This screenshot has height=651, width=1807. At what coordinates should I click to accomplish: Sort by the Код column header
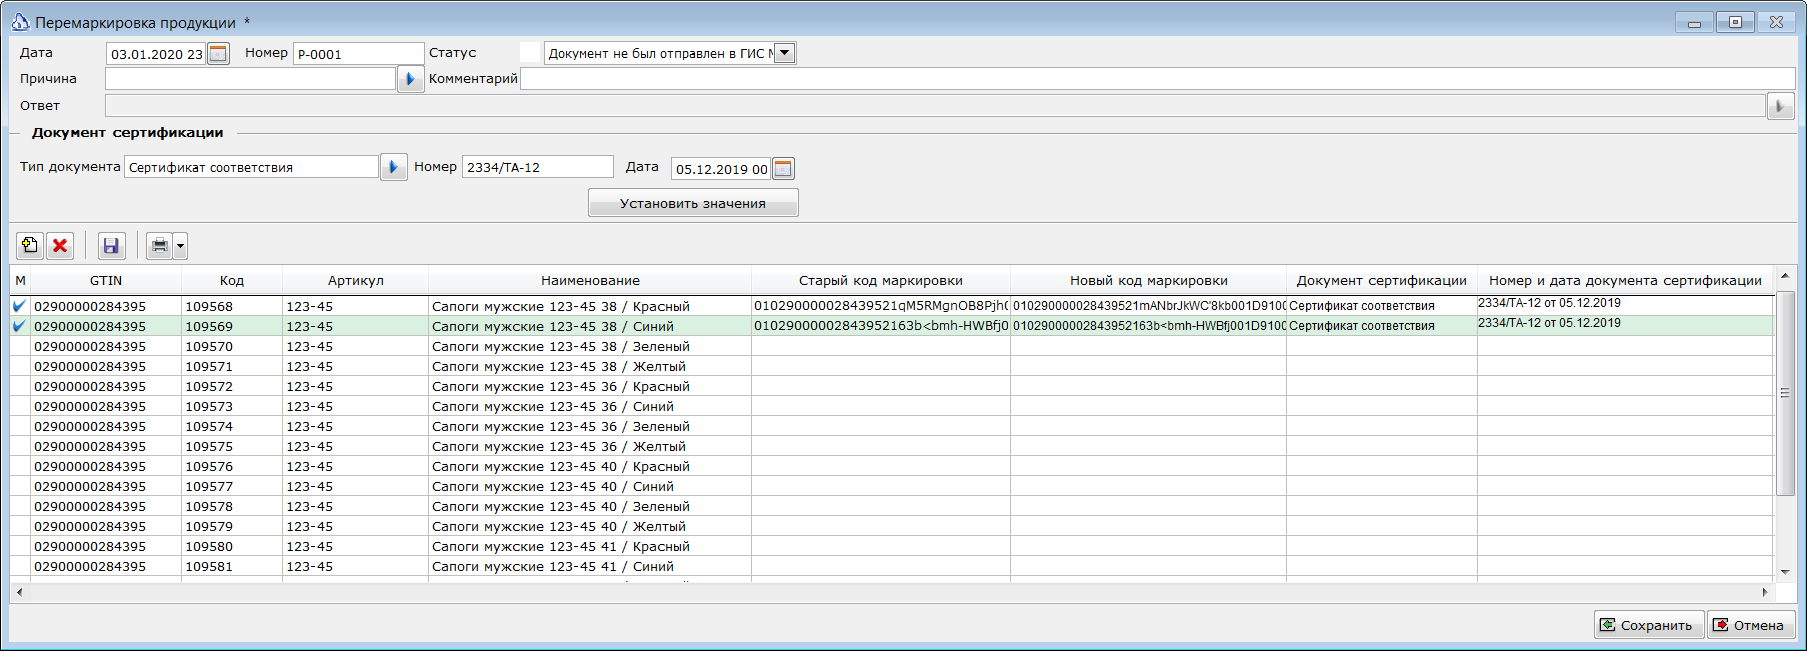[x=232, y=281]
